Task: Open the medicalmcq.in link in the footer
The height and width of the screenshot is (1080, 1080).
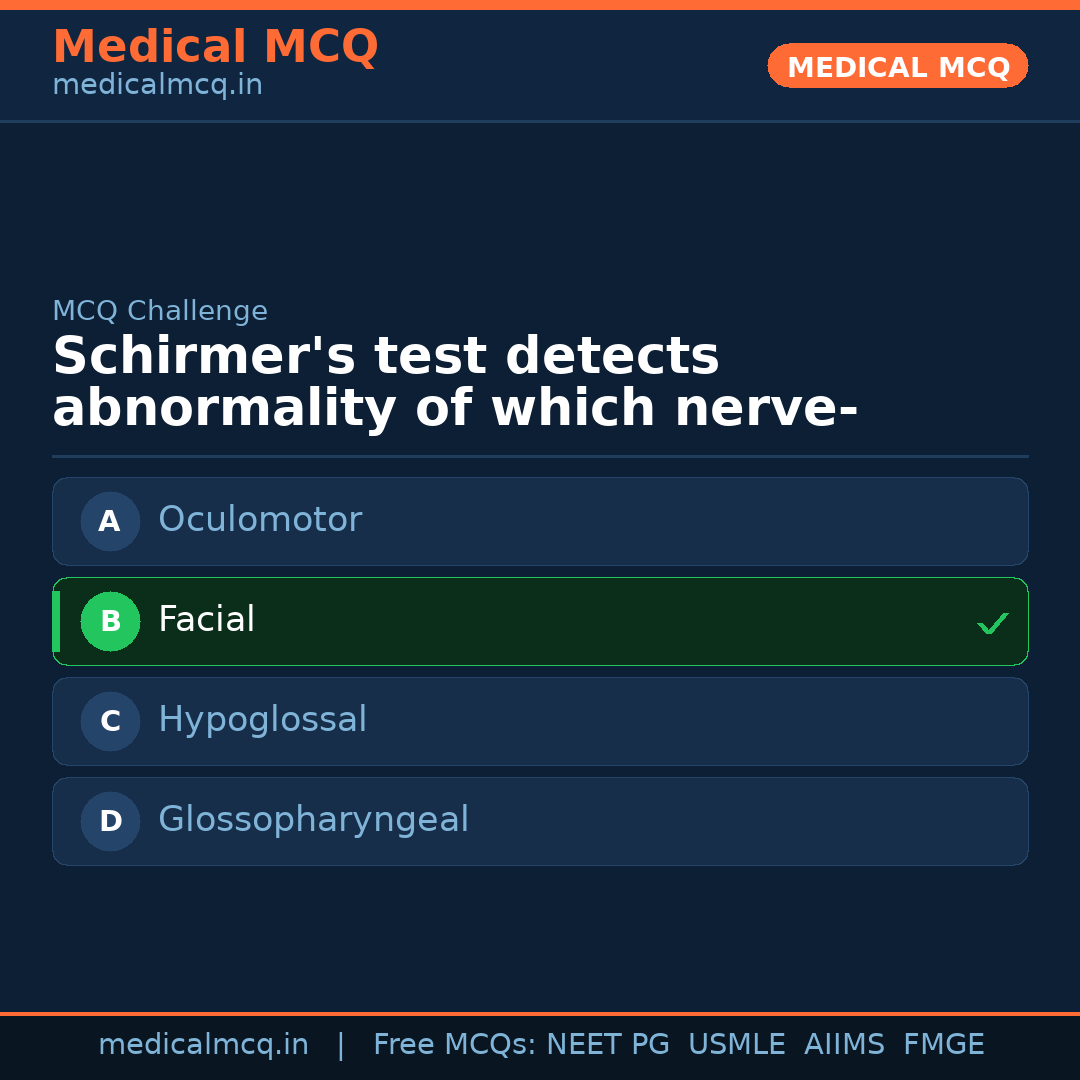Action: 203,1045
